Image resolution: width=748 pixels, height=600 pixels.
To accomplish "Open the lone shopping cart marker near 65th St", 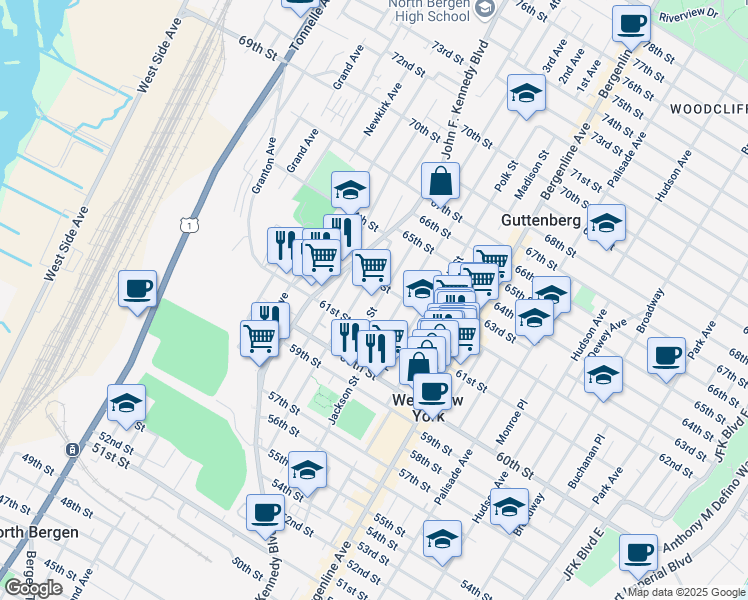I will coord(372,269).
